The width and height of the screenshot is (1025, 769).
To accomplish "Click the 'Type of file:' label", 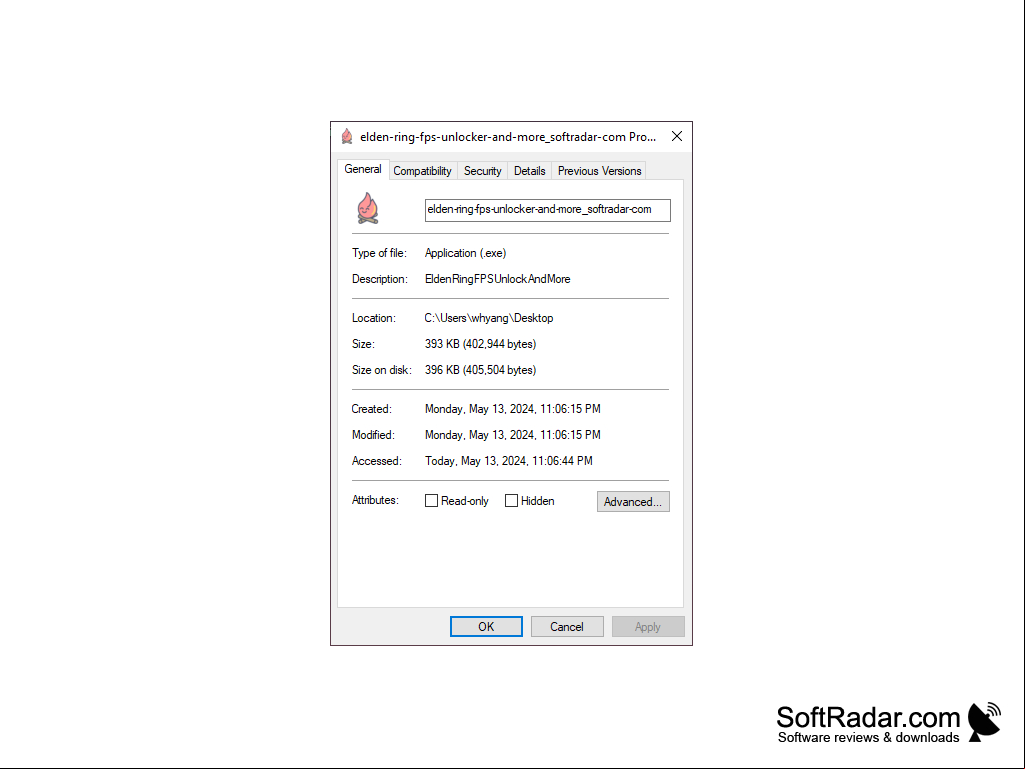I will point(379,253).
